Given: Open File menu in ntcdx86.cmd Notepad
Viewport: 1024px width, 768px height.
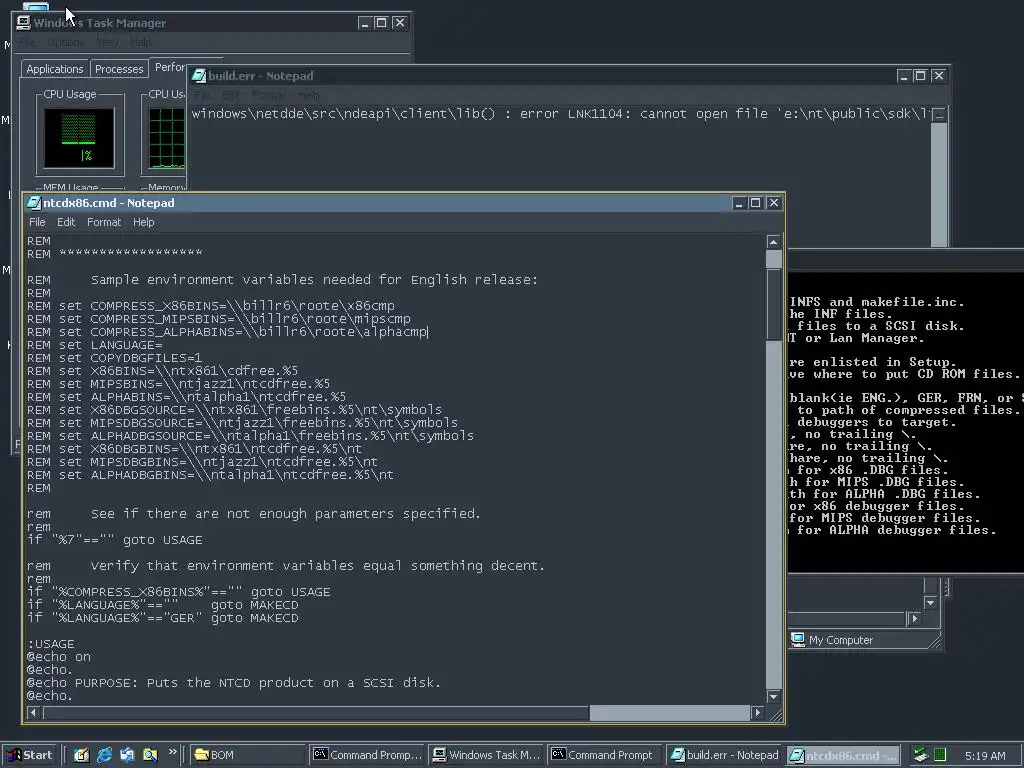Looking at the screenshot, I should (37, 222).
